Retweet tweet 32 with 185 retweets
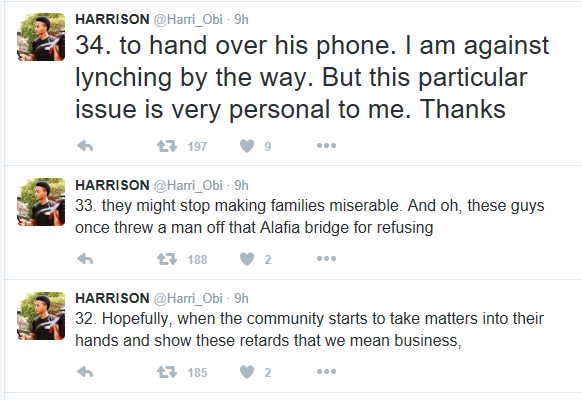The image size is (582, 400). pyautogui.click(x=167, y=372)
